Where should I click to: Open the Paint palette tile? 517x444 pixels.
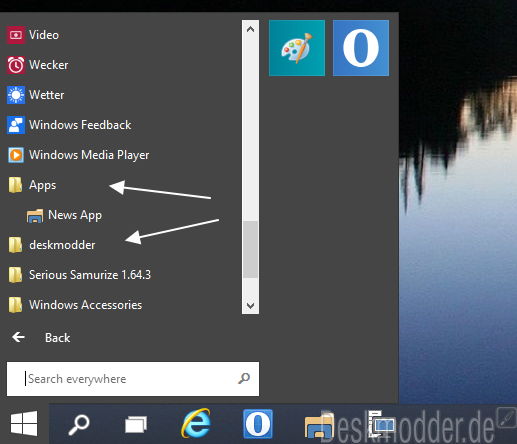tap(297, 48)
